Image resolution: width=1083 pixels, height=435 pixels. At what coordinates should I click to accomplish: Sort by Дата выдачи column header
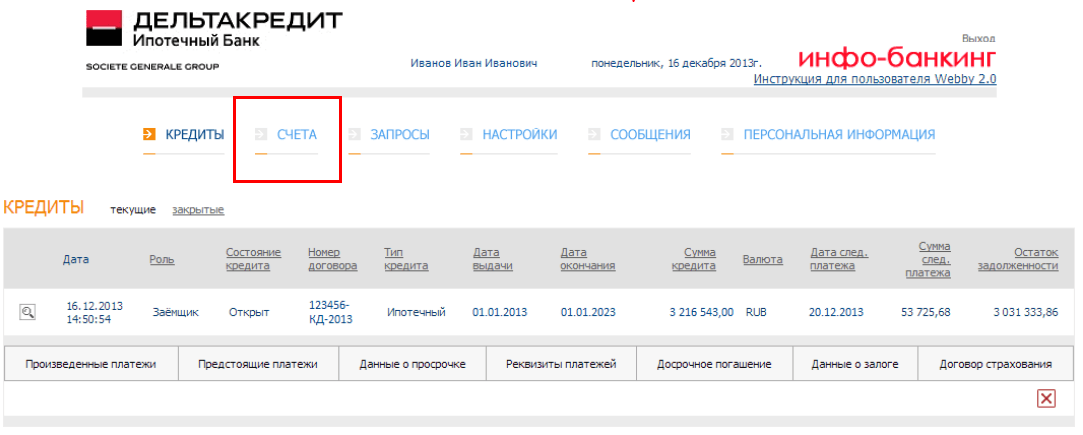click(492, 260)
